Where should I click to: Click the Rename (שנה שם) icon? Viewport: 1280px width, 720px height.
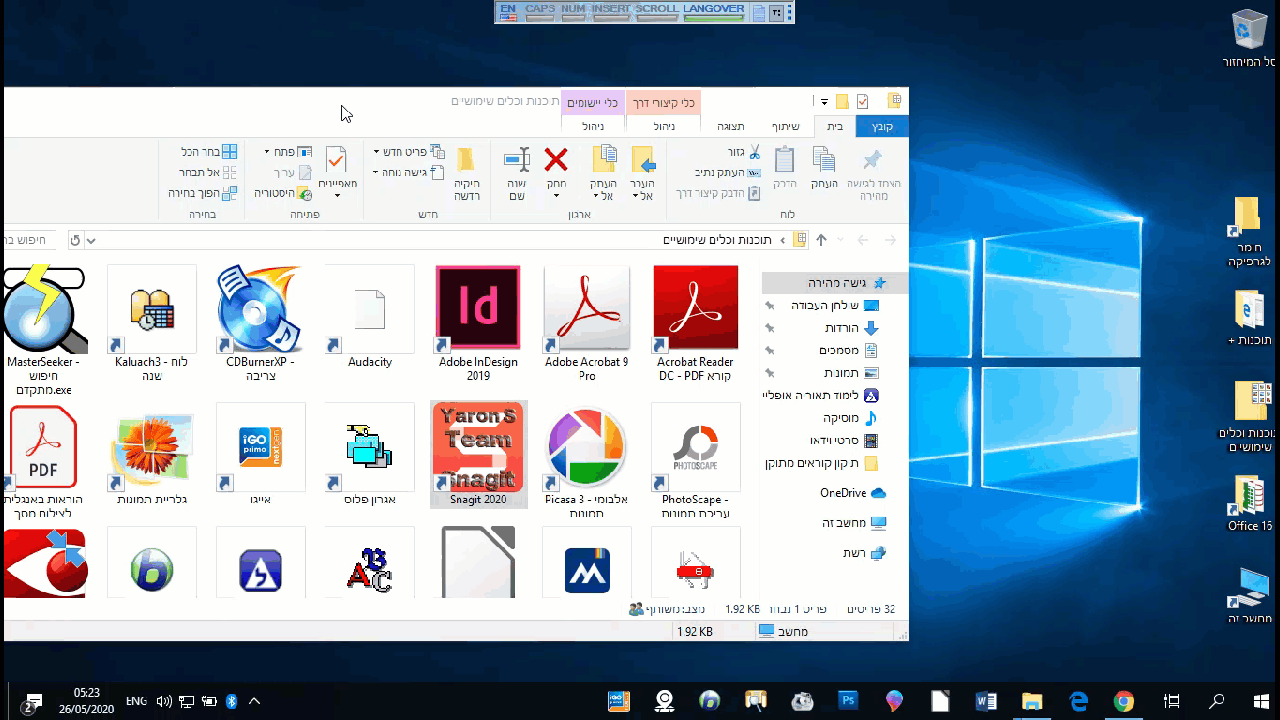pos(517,160)
